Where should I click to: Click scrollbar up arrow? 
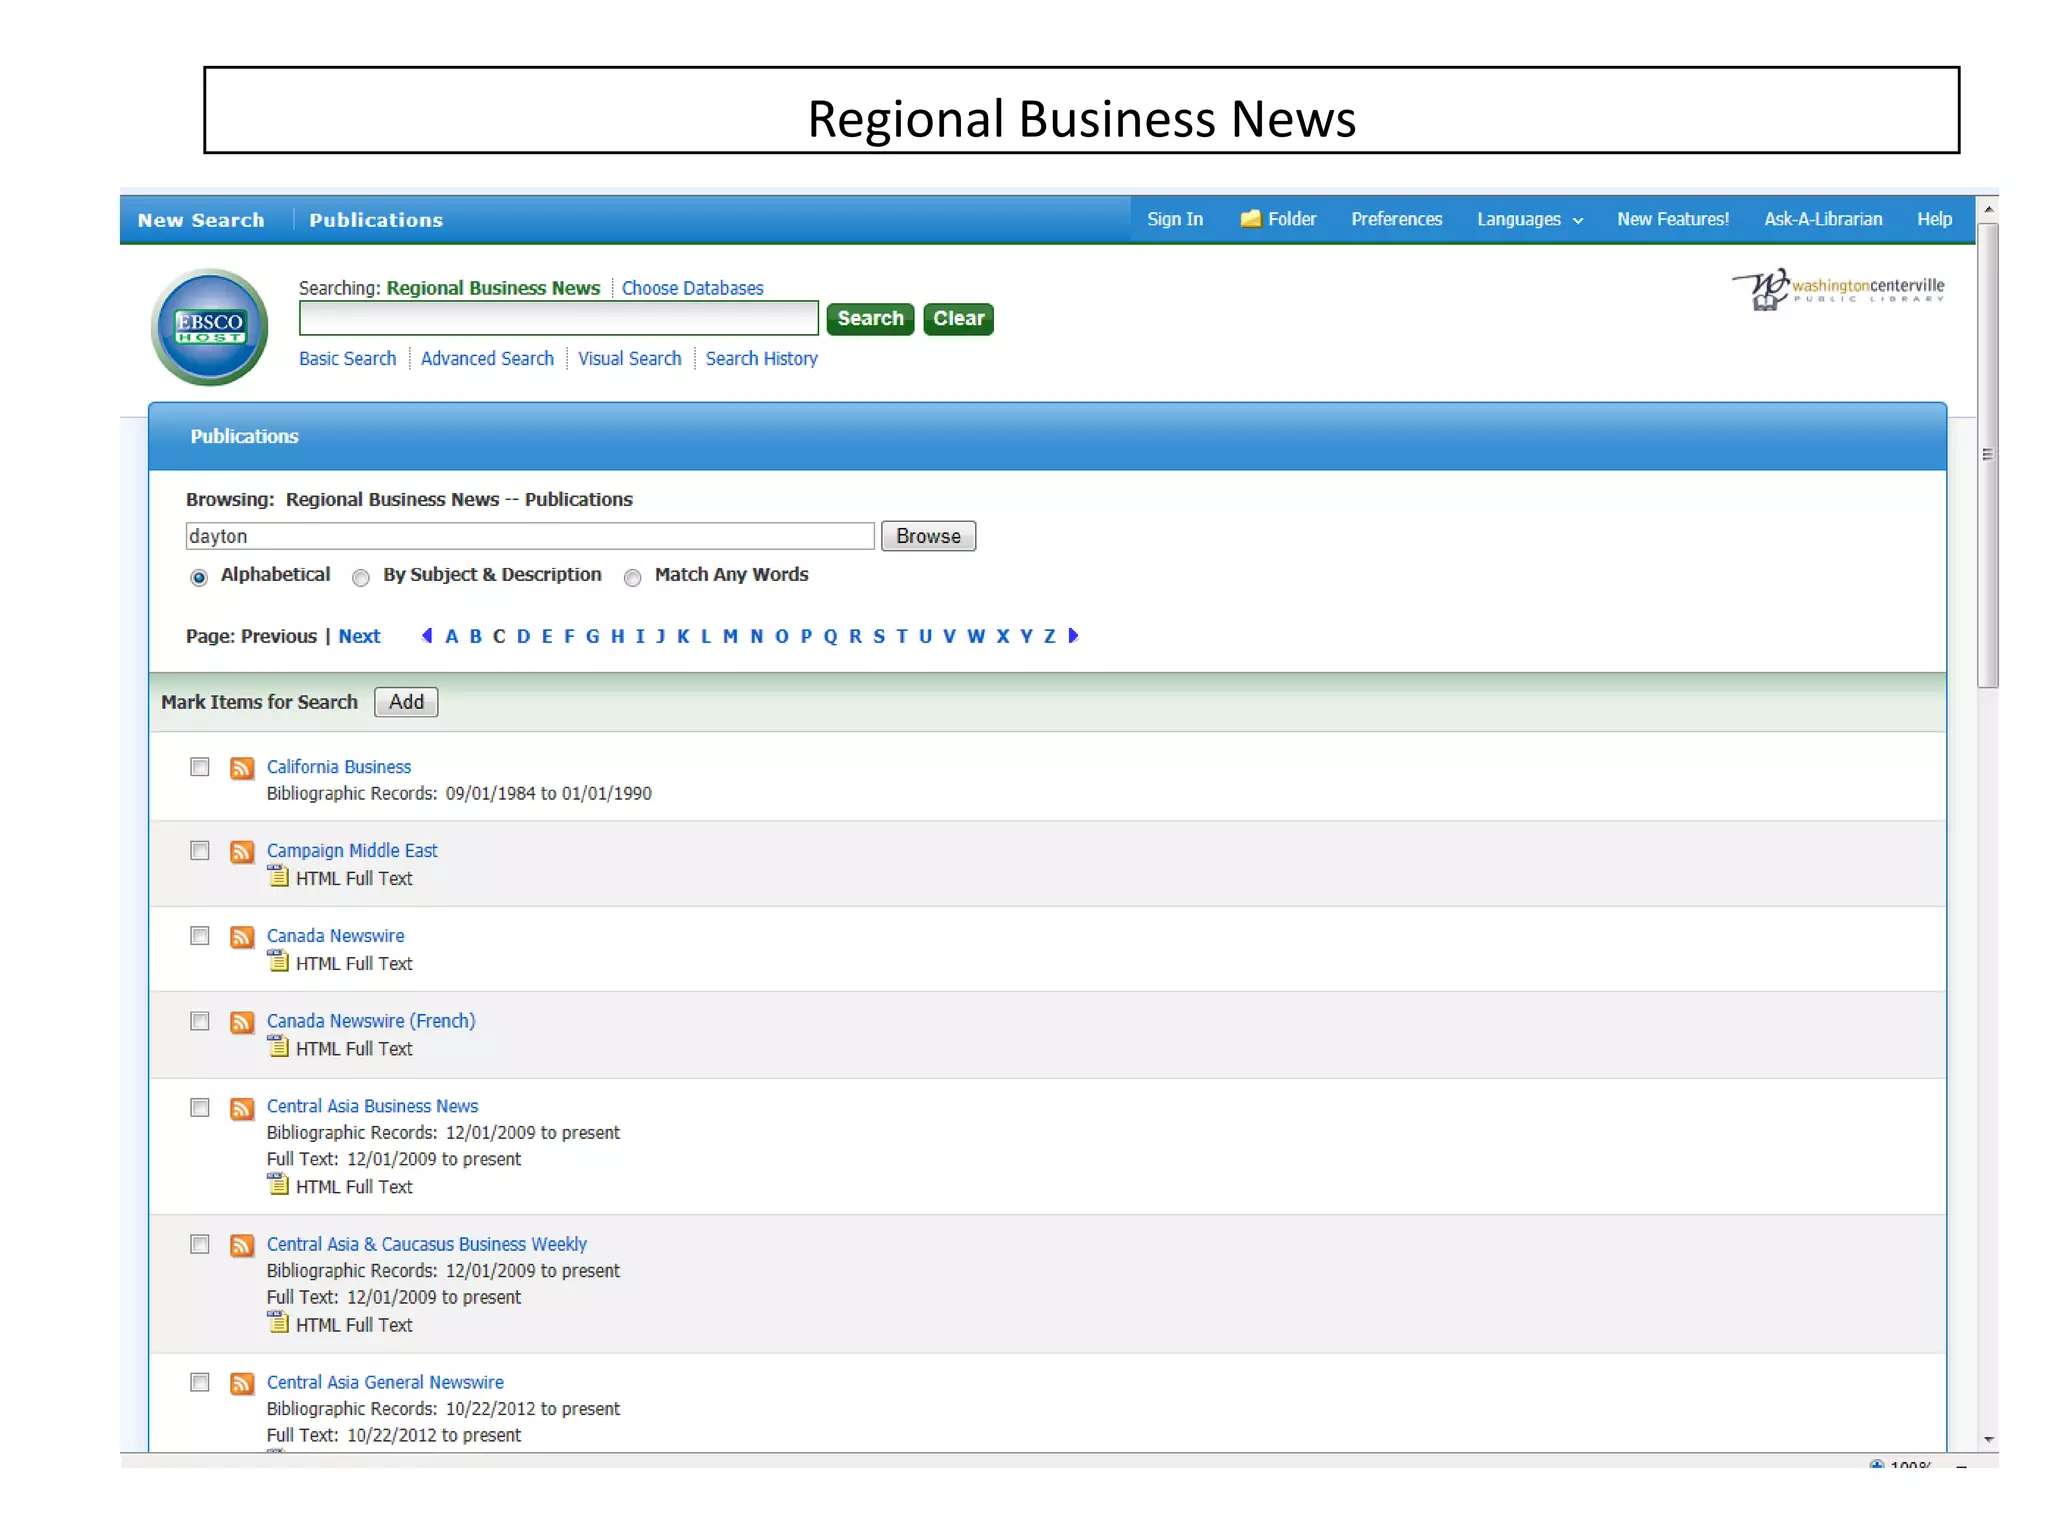pos(1988,209)
